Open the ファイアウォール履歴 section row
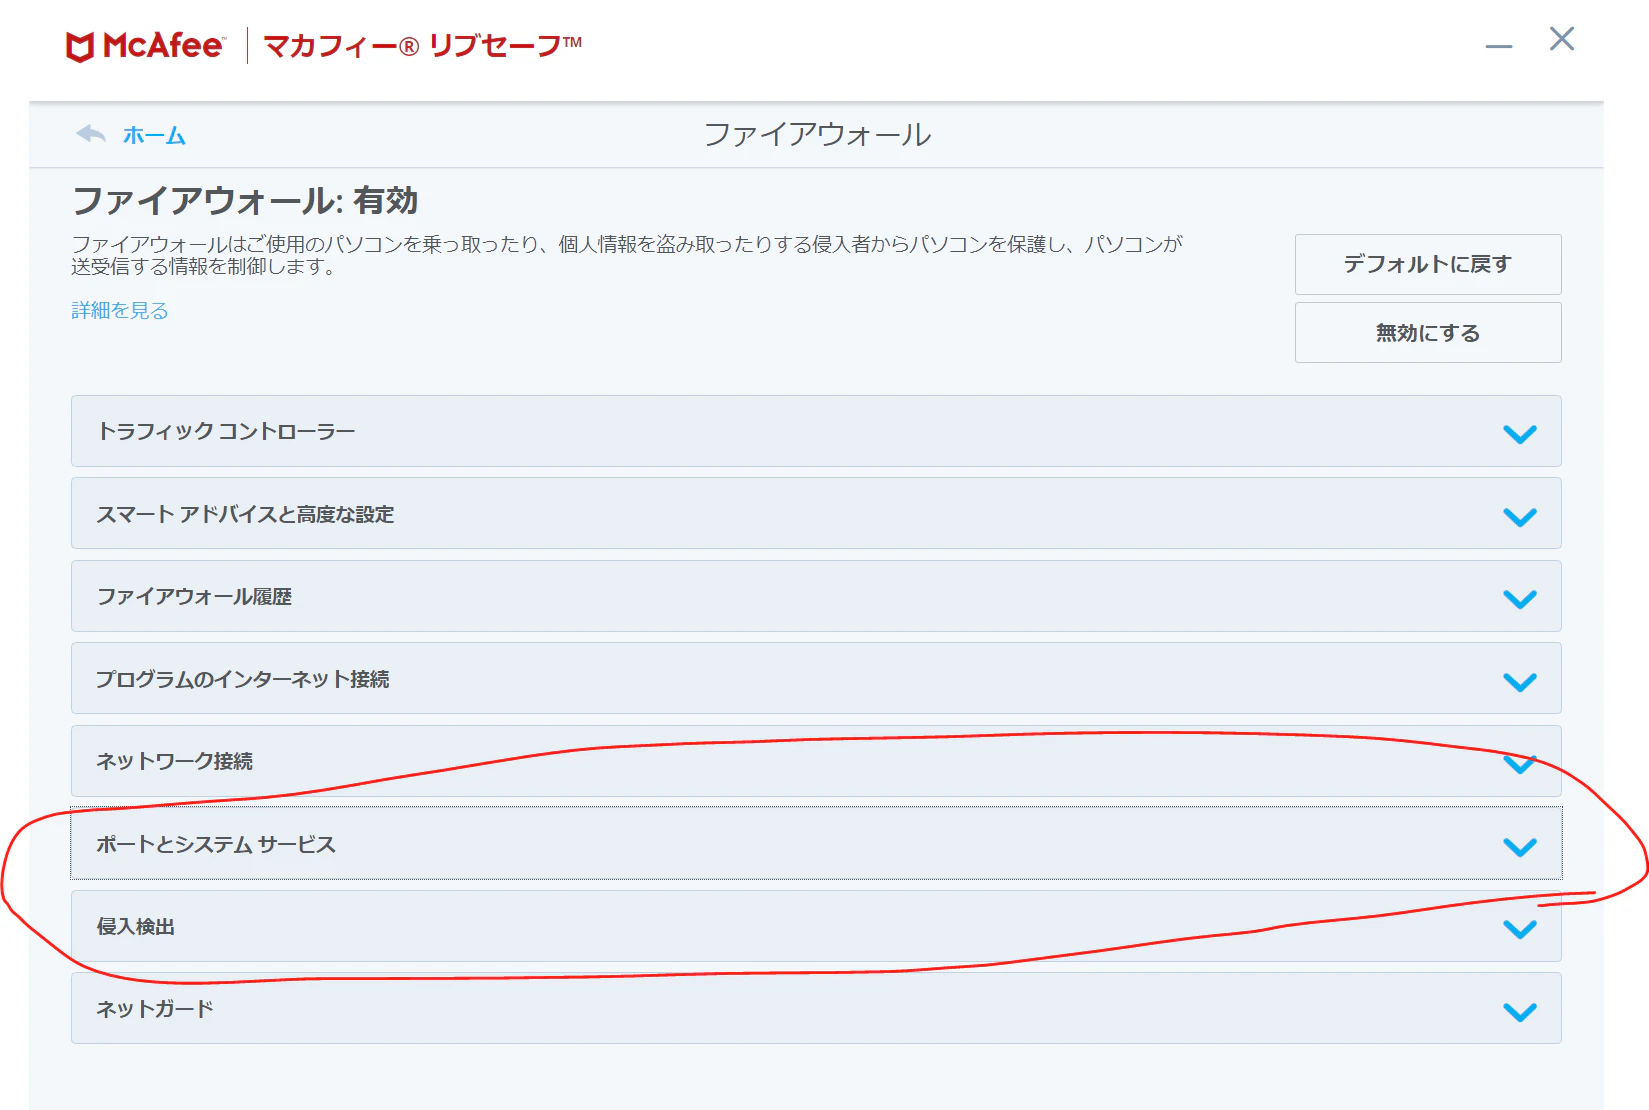The image size is (1649, 1110). (x=816, y=596)
